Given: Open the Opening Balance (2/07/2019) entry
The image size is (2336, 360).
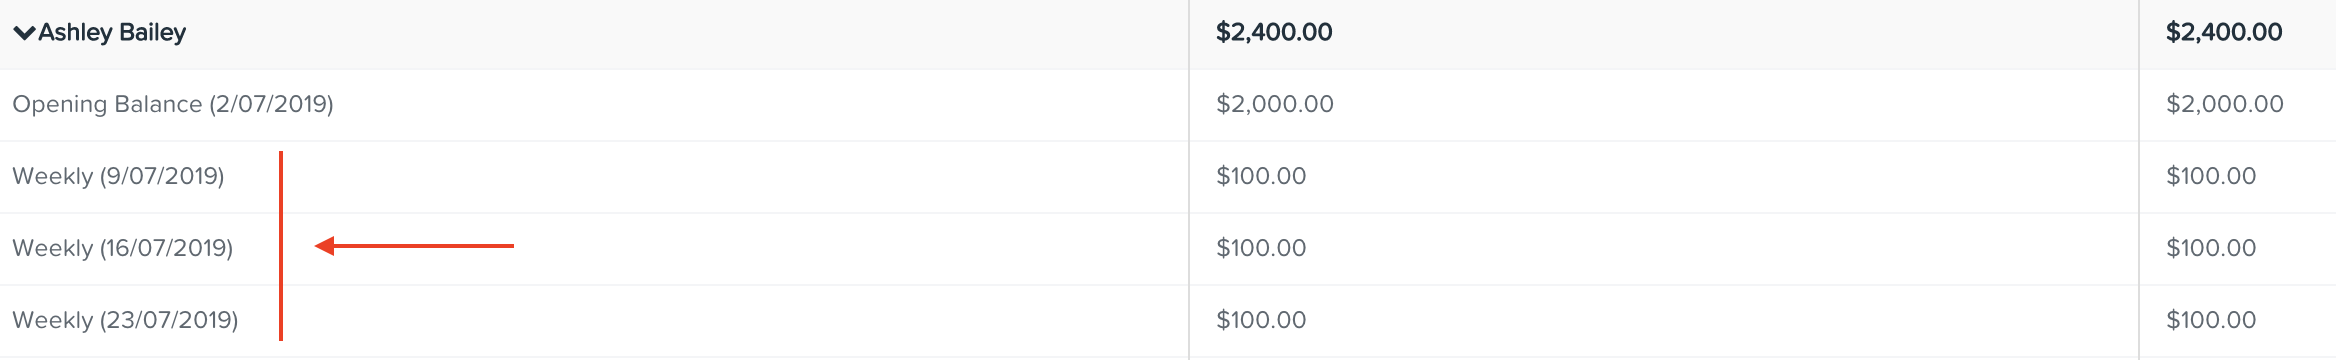Looking at the screenshot, I should pos(173,104).
